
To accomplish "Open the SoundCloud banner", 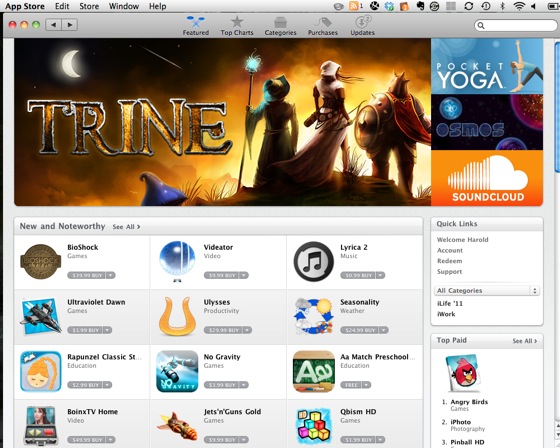I will 487,178.
